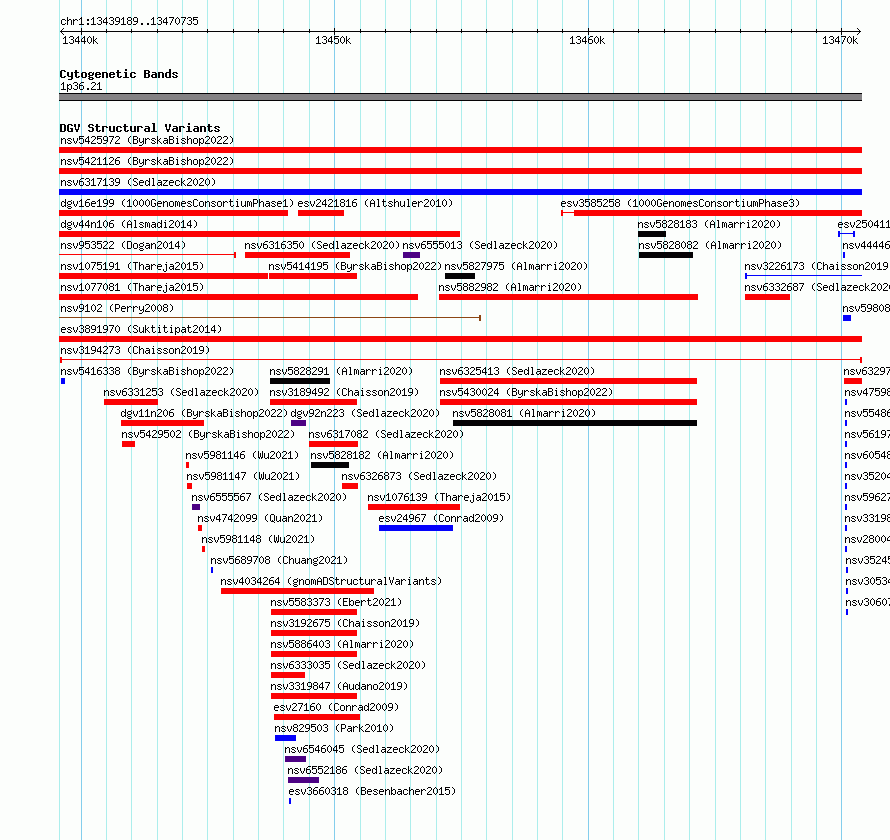
Task: Select esv3585258 (1000GenomesConsortiumPhase3) label
Action: point(680,203)
